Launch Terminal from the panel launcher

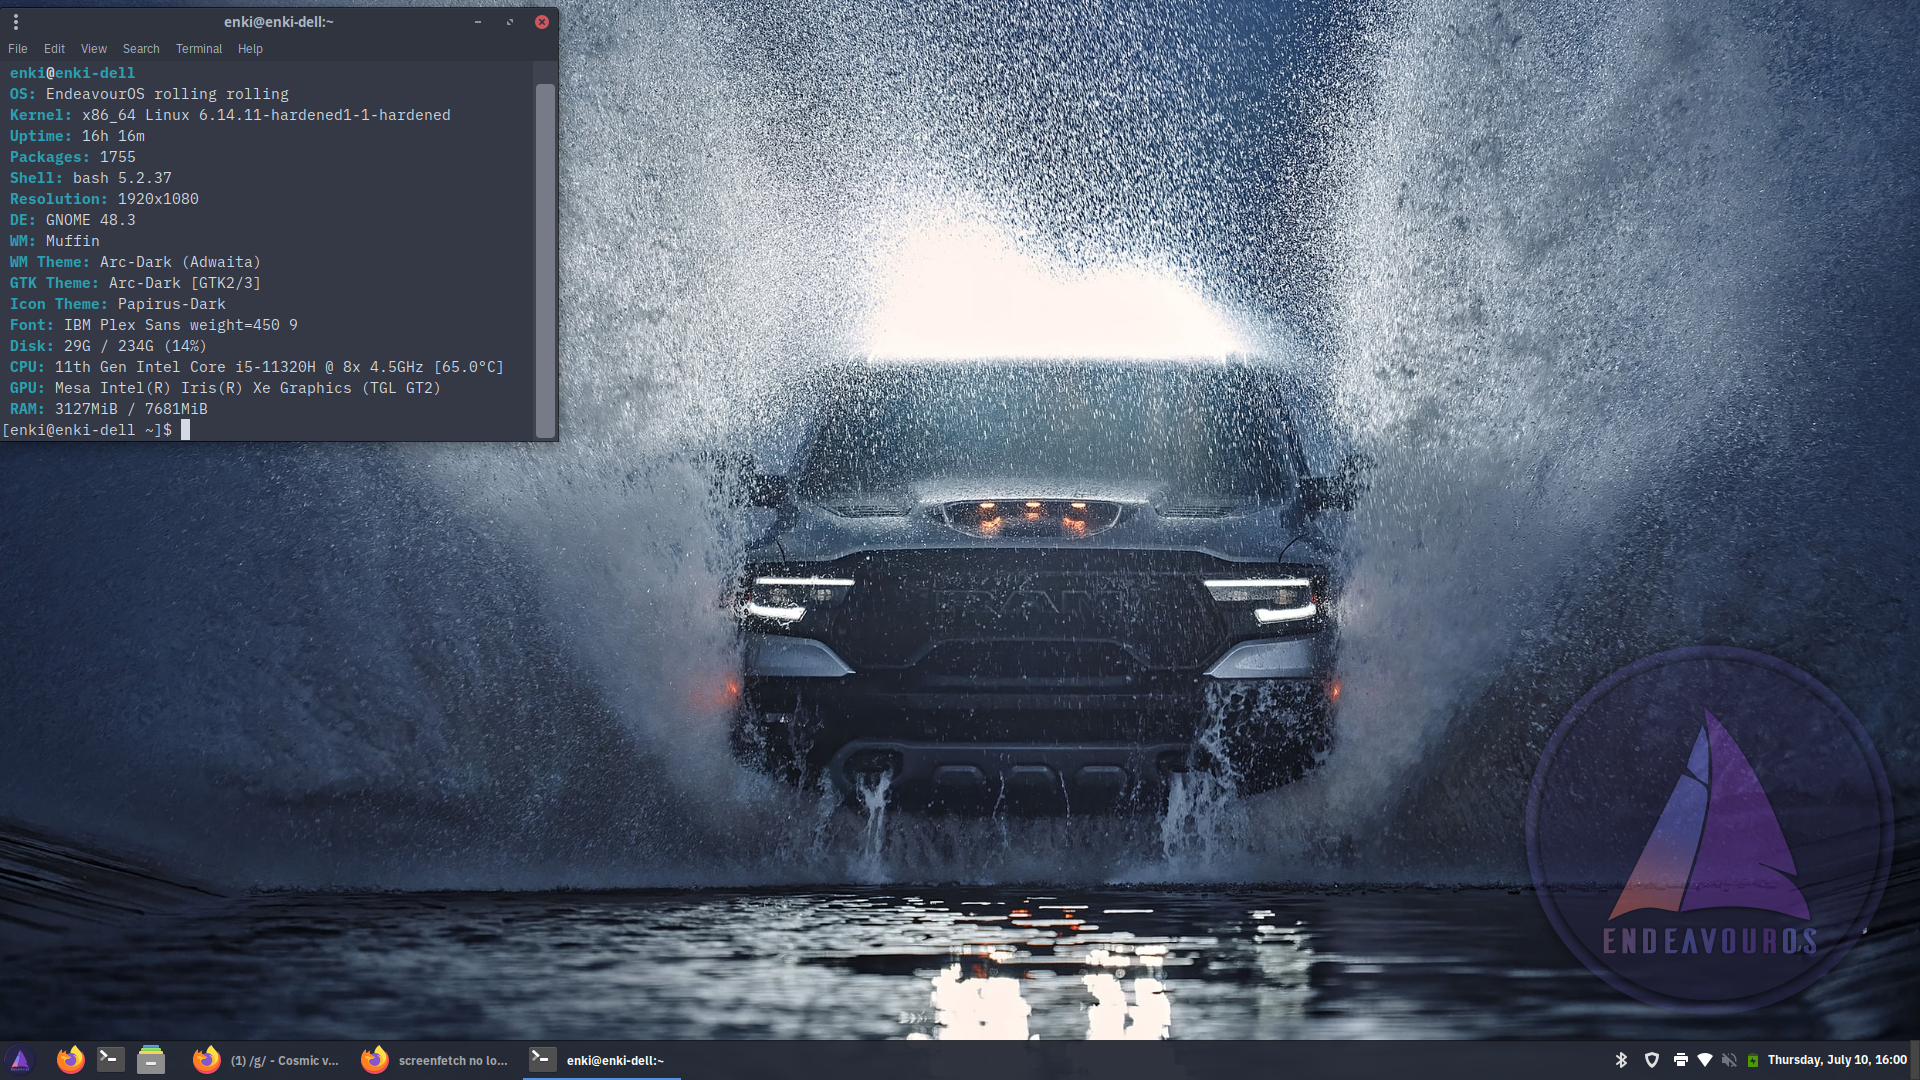point(110,1060)
